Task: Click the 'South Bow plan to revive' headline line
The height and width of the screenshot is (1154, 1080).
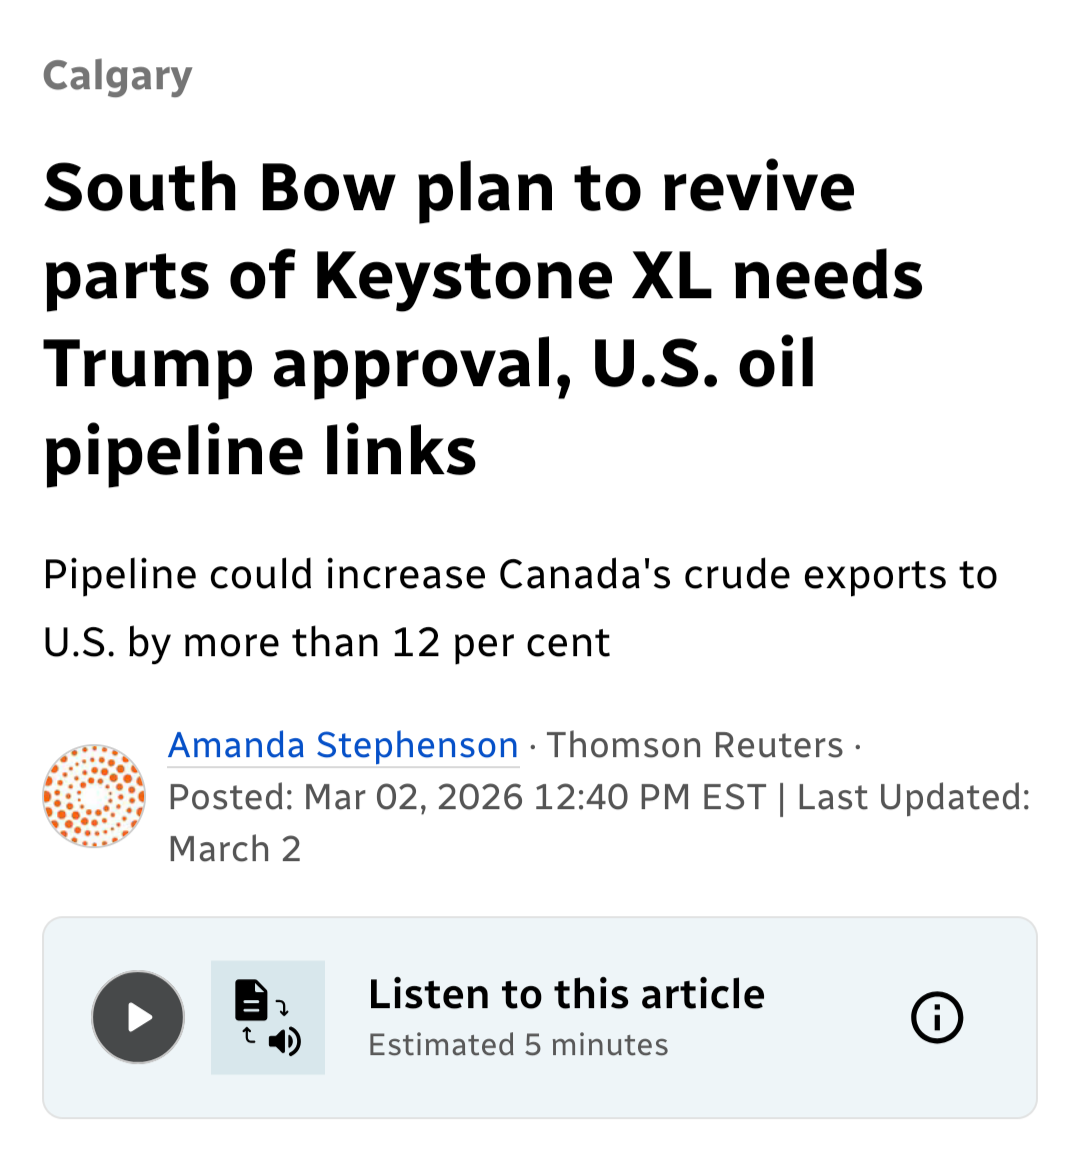Action: 449,188
